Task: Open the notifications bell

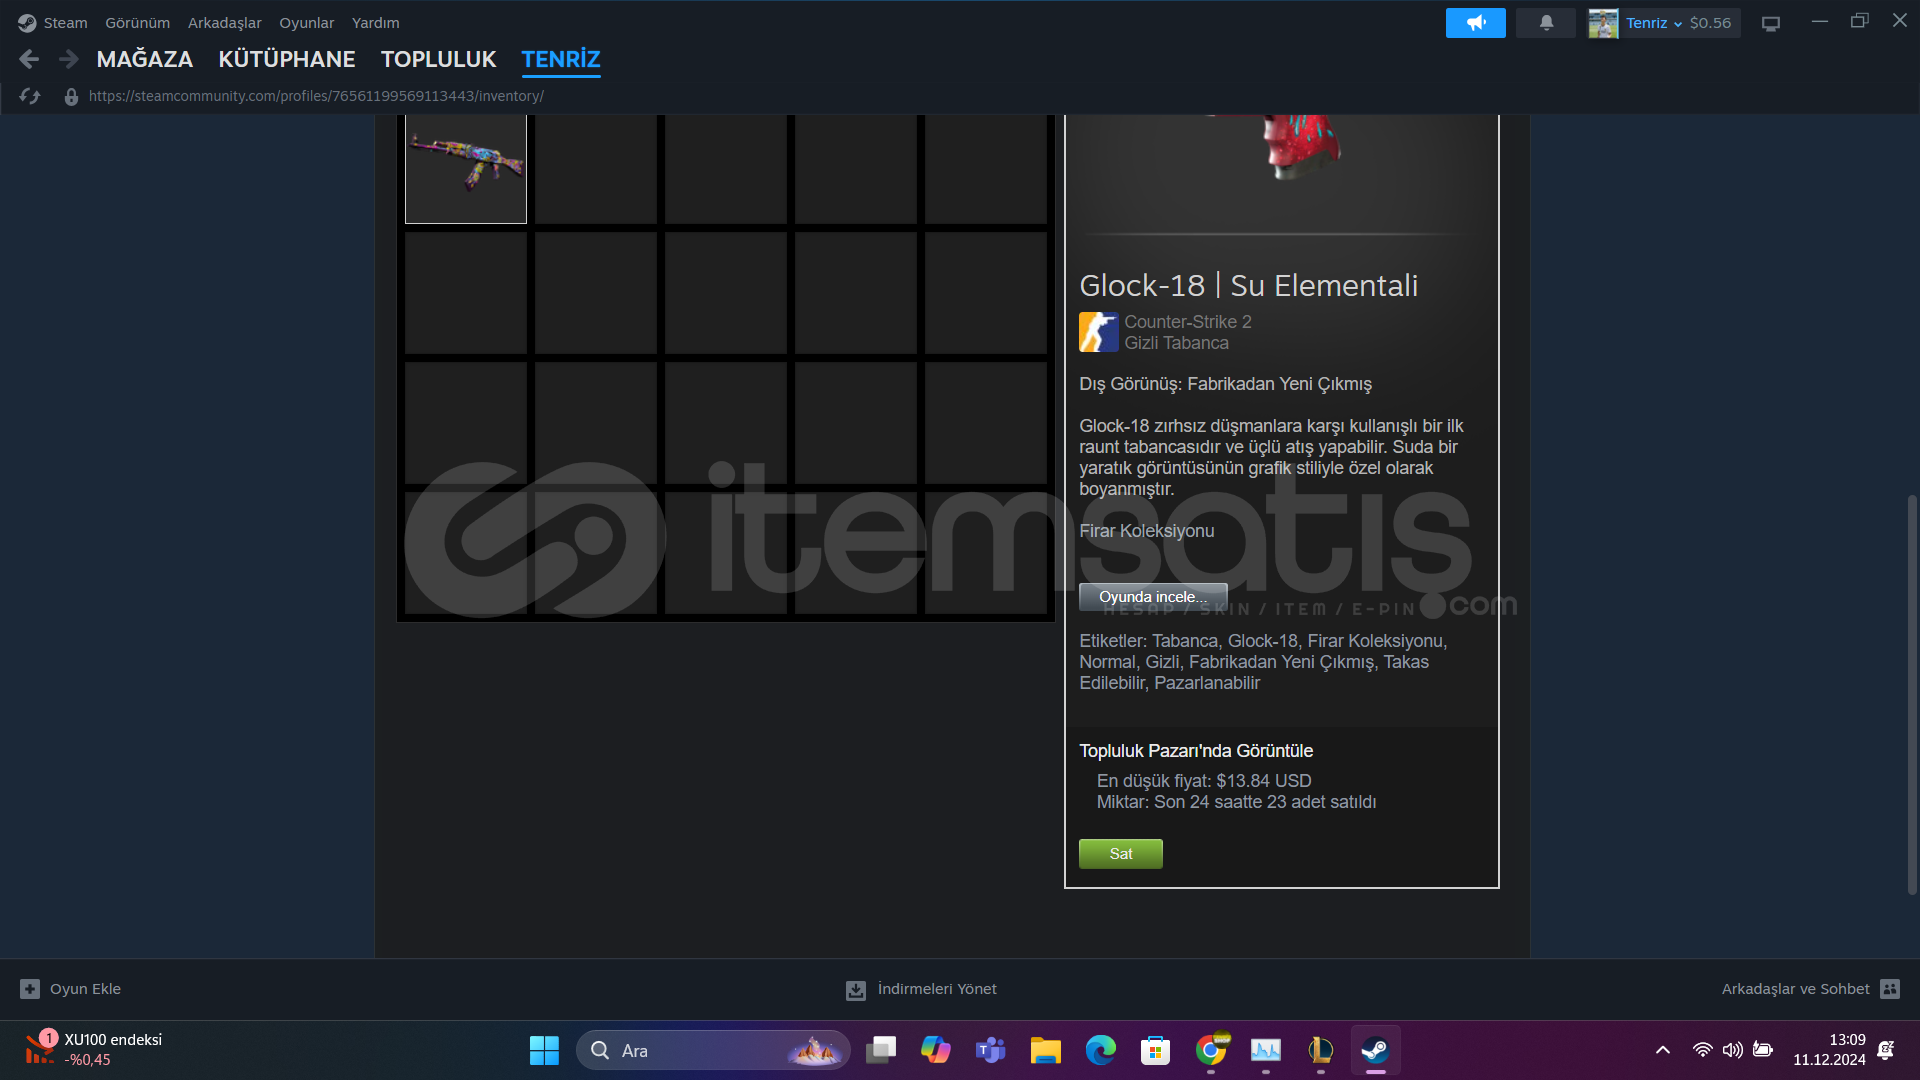Action: pos(1546,23)
